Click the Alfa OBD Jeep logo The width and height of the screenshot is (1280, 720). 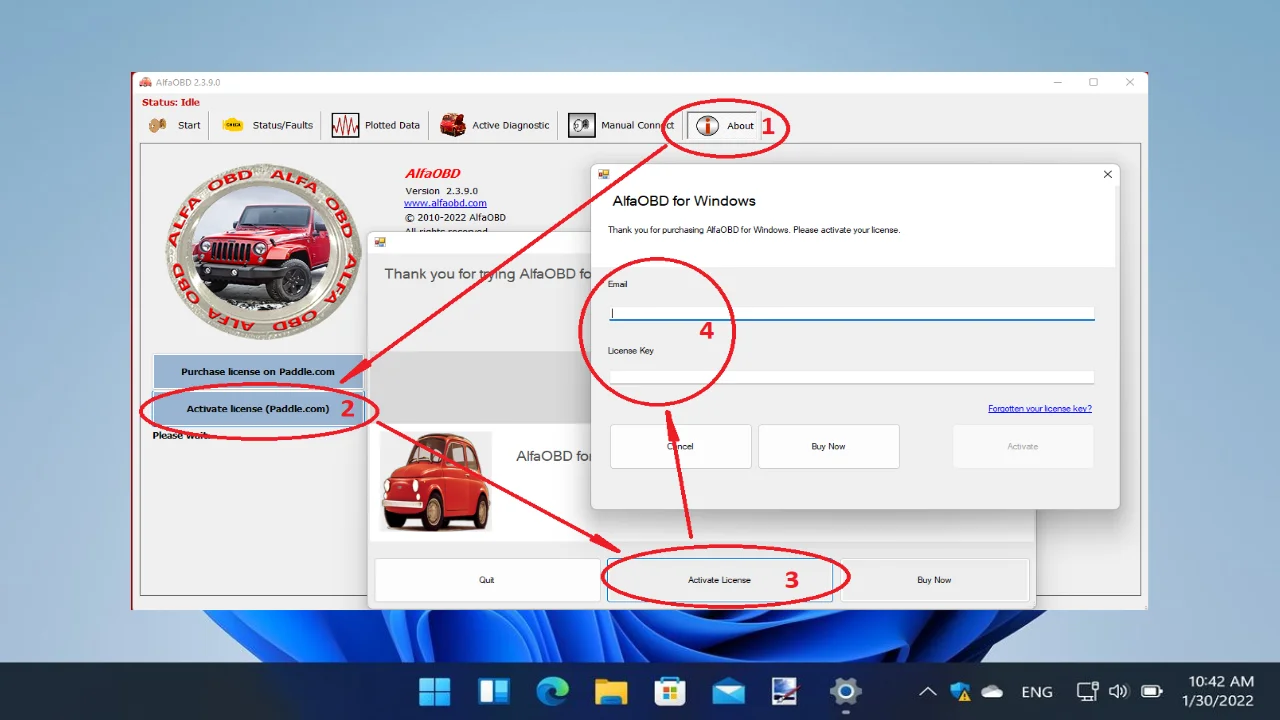(263, 250)
